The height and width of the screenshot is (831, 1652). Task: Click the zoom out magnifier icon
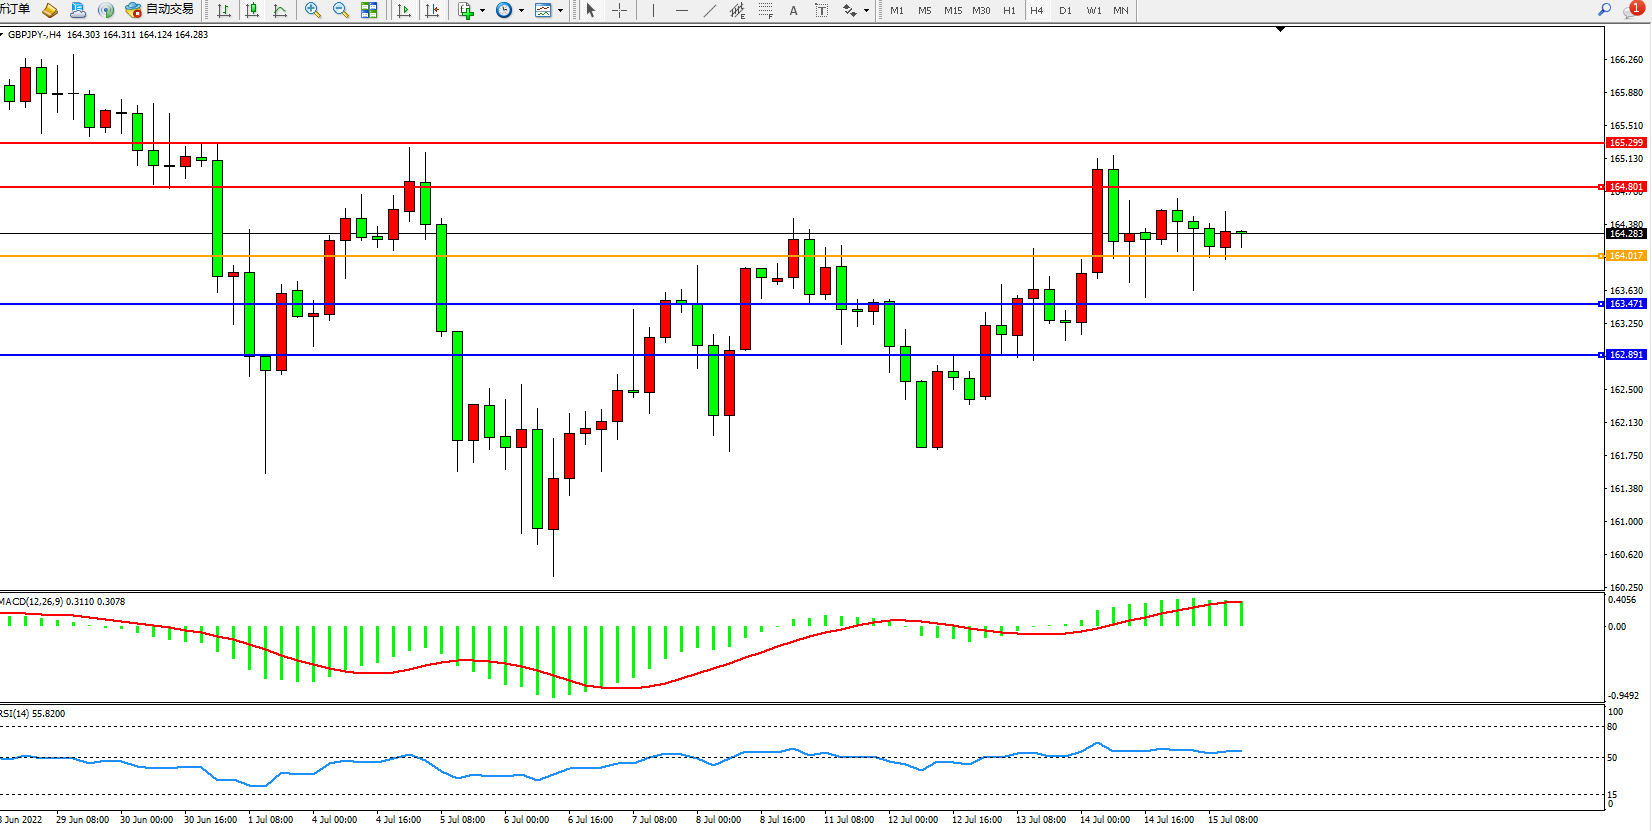click(341, 10)
